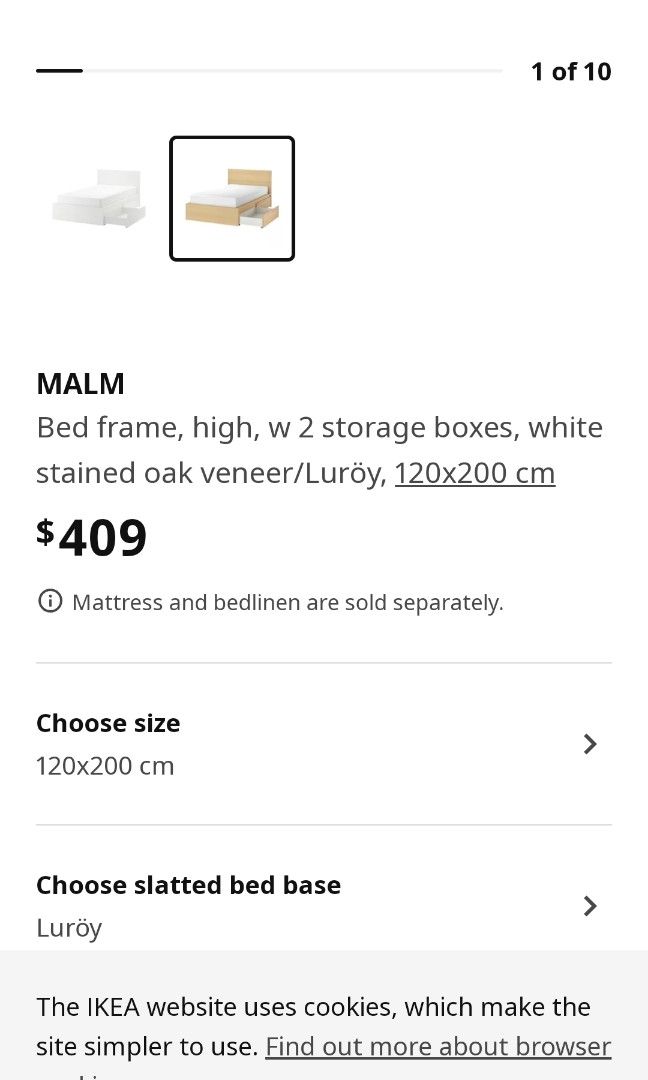This screenshot has width=648, height=1080.
Task: Click the selected thumbnail's black border frame
Action: (x=232, y=140)
